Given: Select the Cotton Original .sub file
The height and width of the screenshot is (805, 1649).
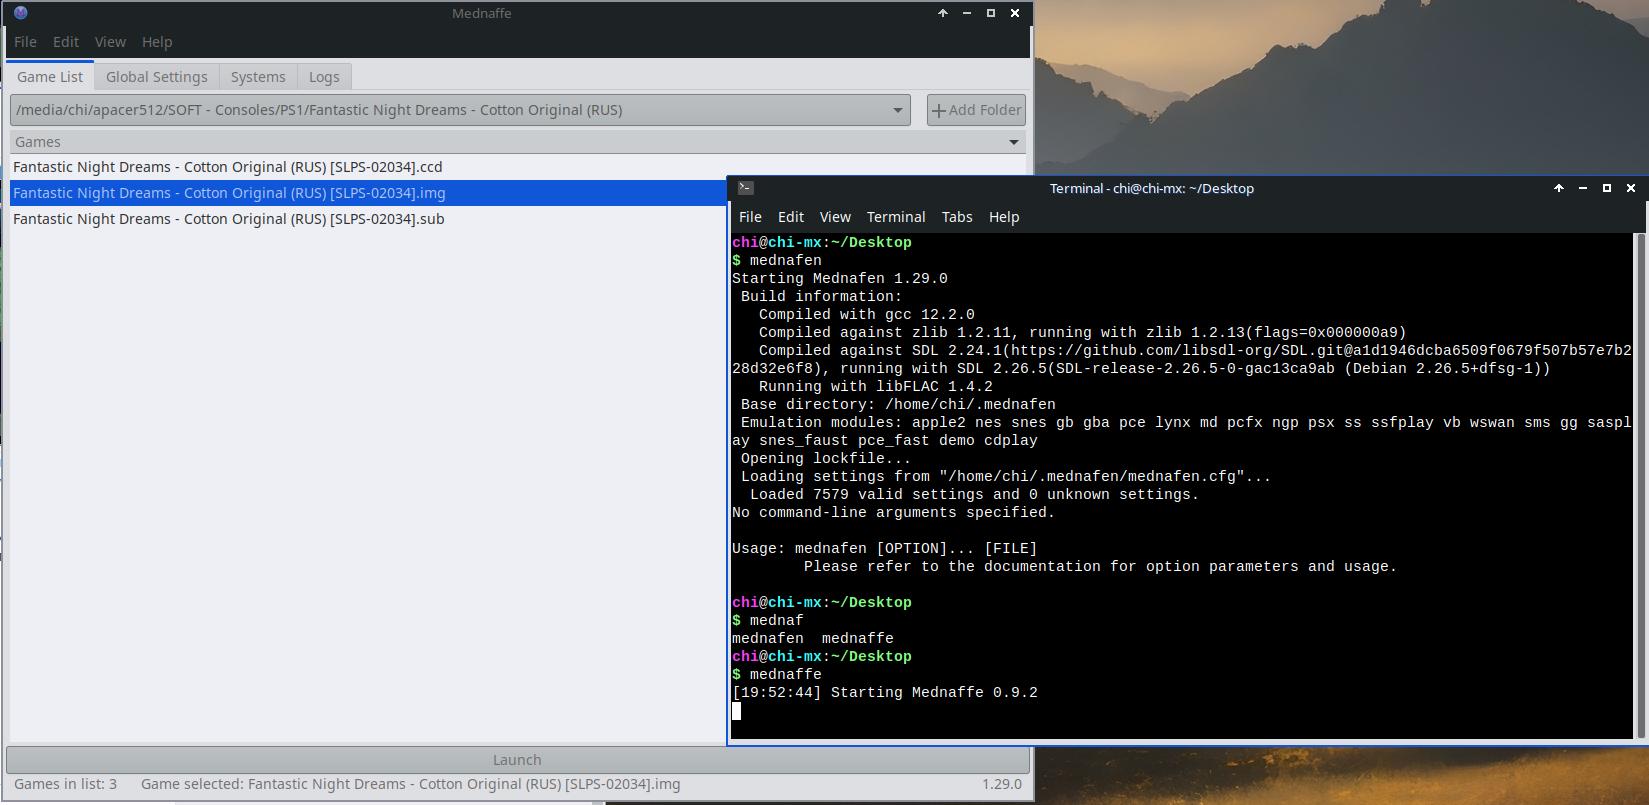Looking at the screenshot, I should click(228, 219).
